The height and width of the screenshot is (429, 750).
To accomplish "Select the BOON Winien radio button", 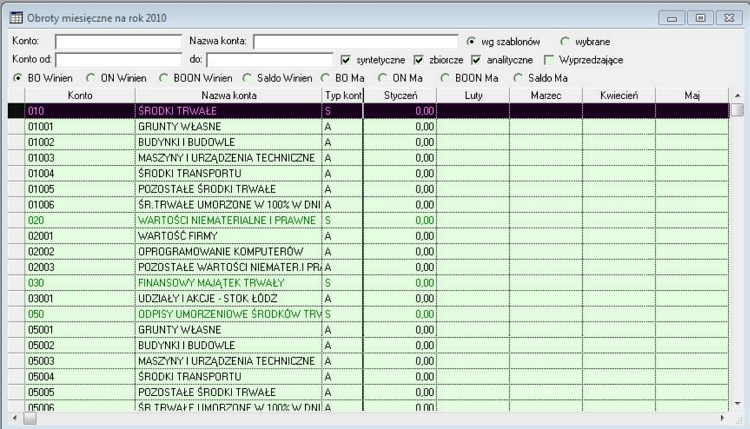I will point(164,78).
